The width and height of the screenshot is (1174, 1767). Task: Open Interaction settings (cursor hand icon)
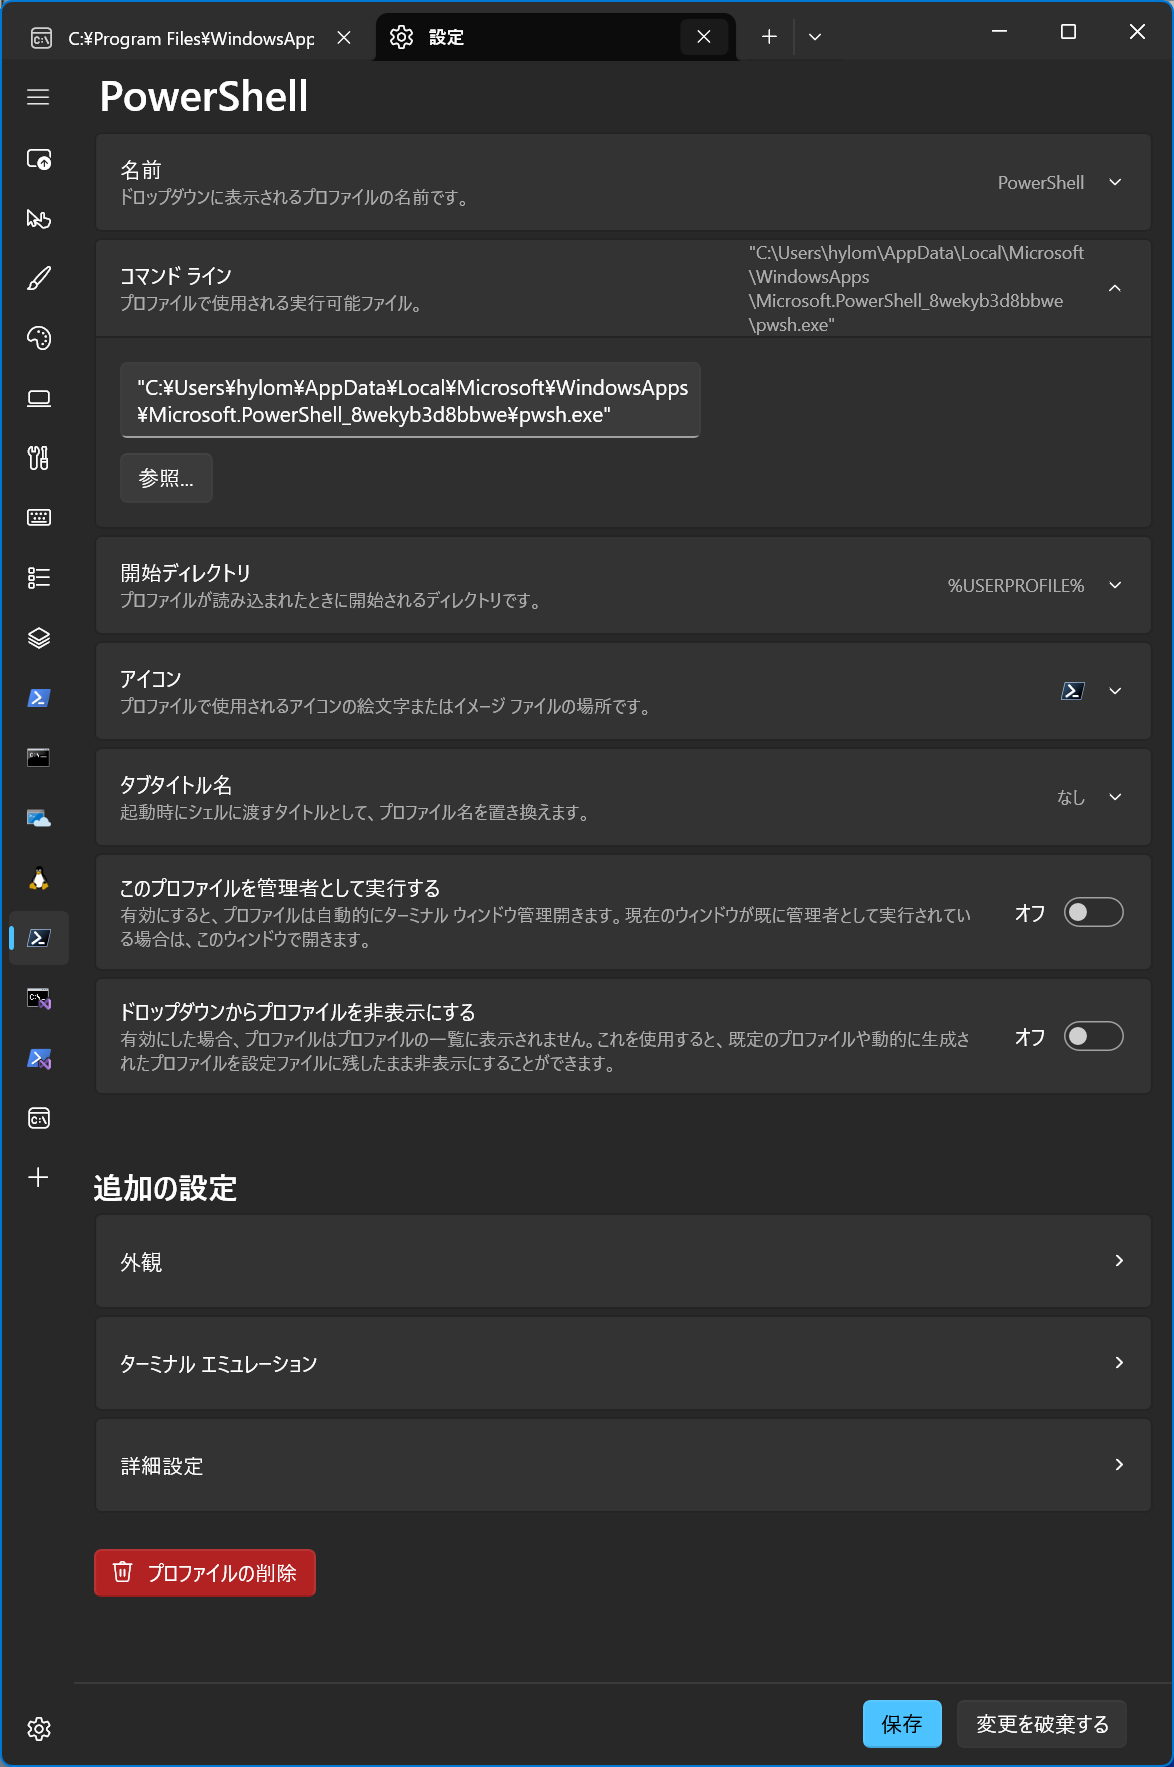click(x=38, y=219)
